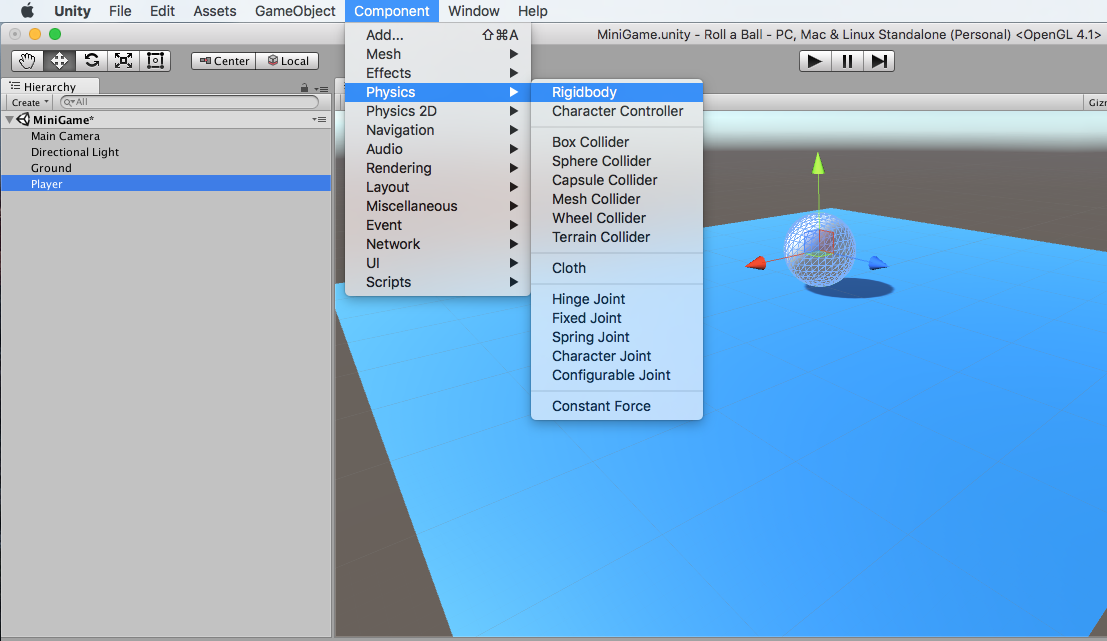The height and width of the screenshot is (641, 1107).
Task: Choose Add... from Component menu
Action: coord(438,35)
